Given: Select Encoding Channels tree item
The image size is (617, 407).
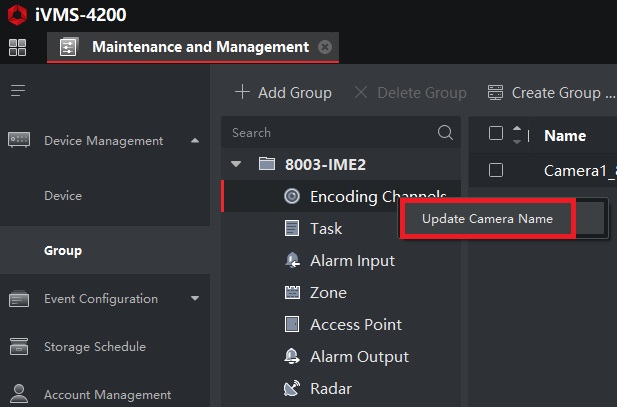Looking at the screenshot, I should point(341,196).
